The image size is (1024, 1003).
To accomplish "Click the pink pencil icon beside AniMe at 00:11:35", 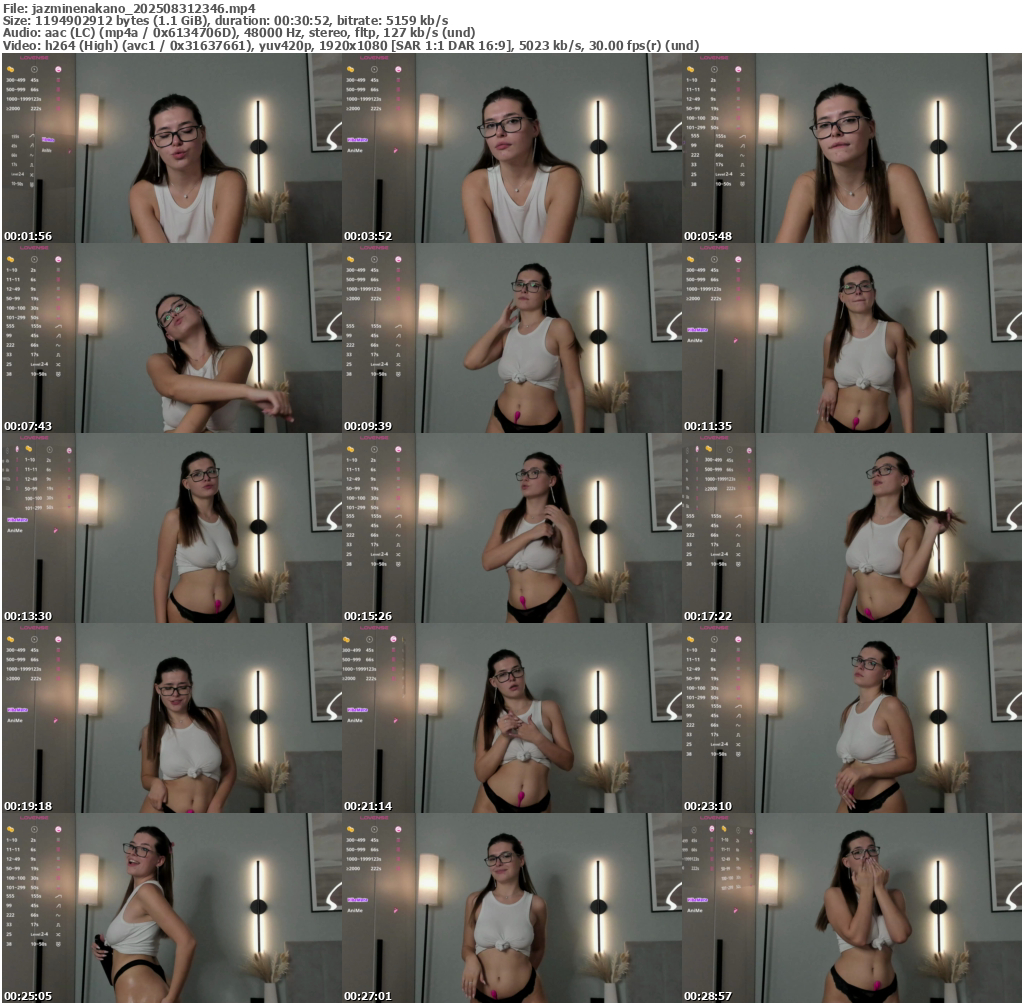I will click(735, 340).
